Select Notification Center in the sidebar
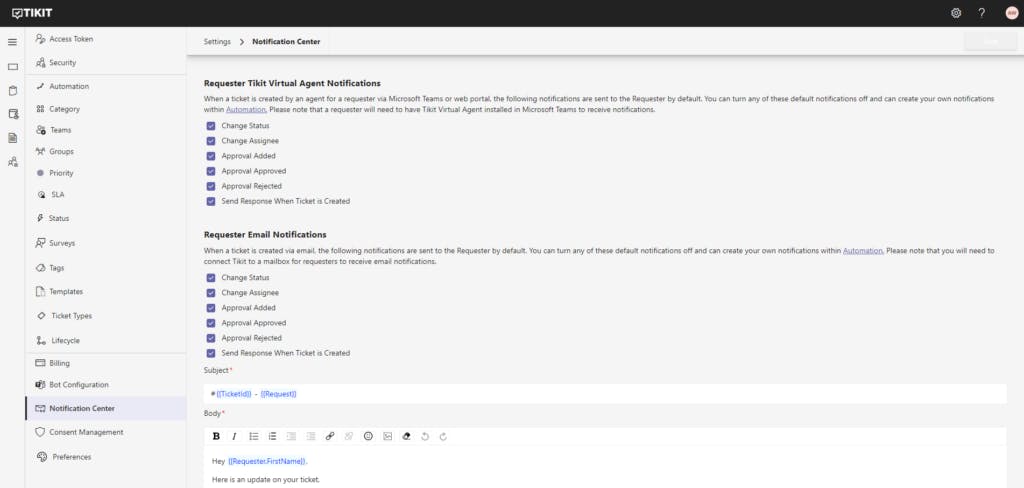1024x488 pixels. [106, 408]
